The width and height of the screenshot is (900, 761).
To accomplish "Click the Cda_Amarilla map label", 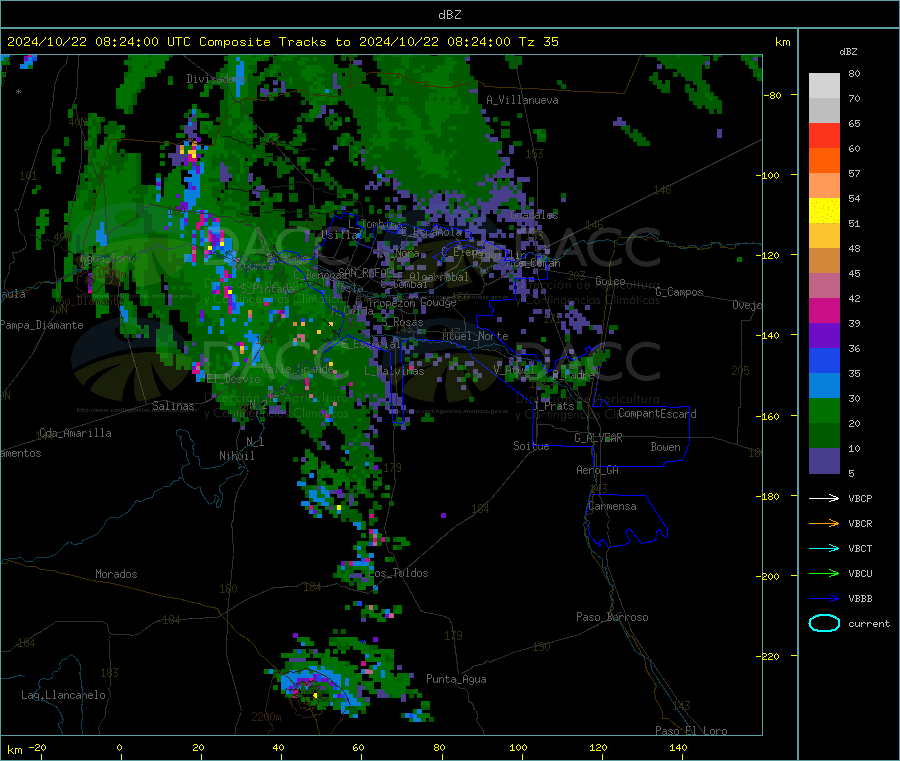I will [75, 433].
